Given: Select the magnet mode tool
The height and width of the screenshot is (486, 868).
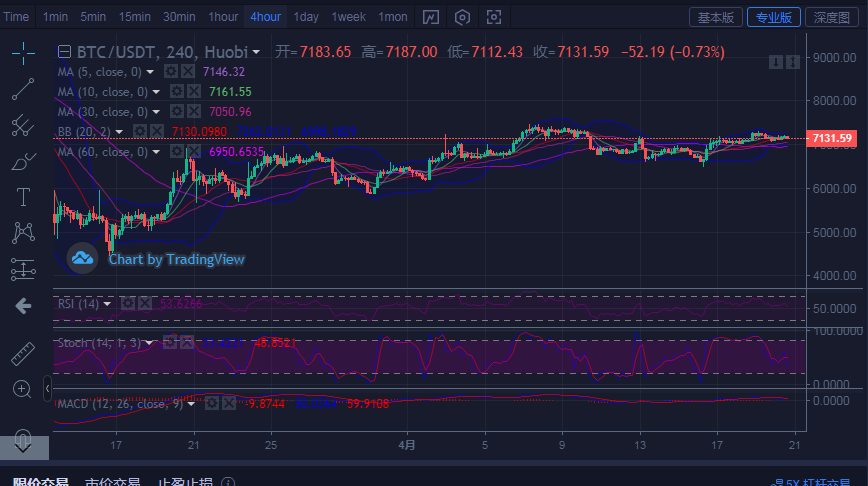Looking at the screenshot, I should (23, 439).
